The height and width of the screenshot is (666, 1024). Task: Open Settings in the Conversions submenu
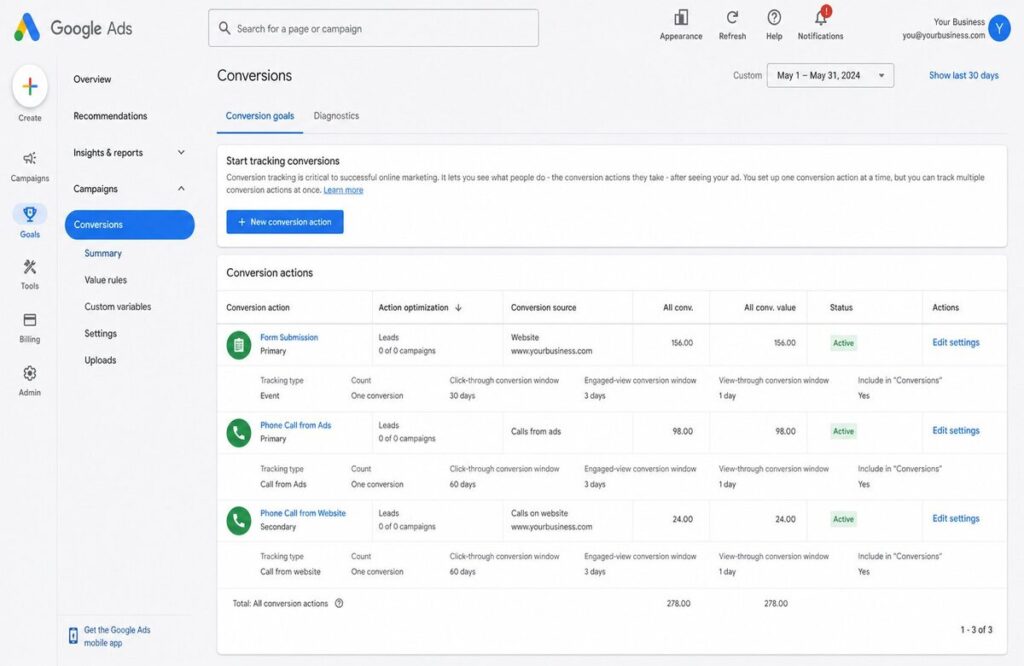pyautogui.click(x=101, y=334)
